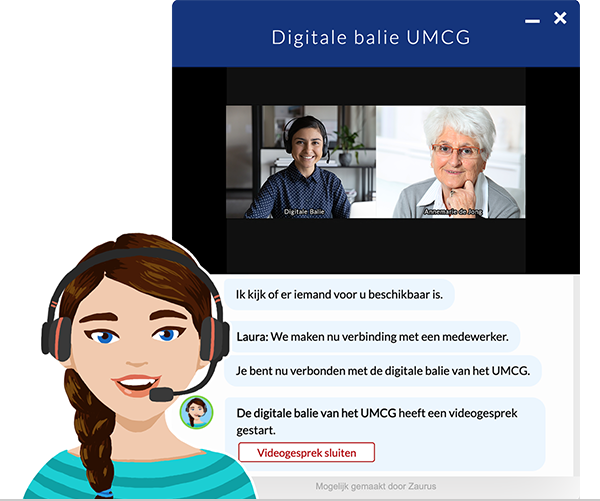Click message 'Ik kijk of er iemand'

click(339, 295)
